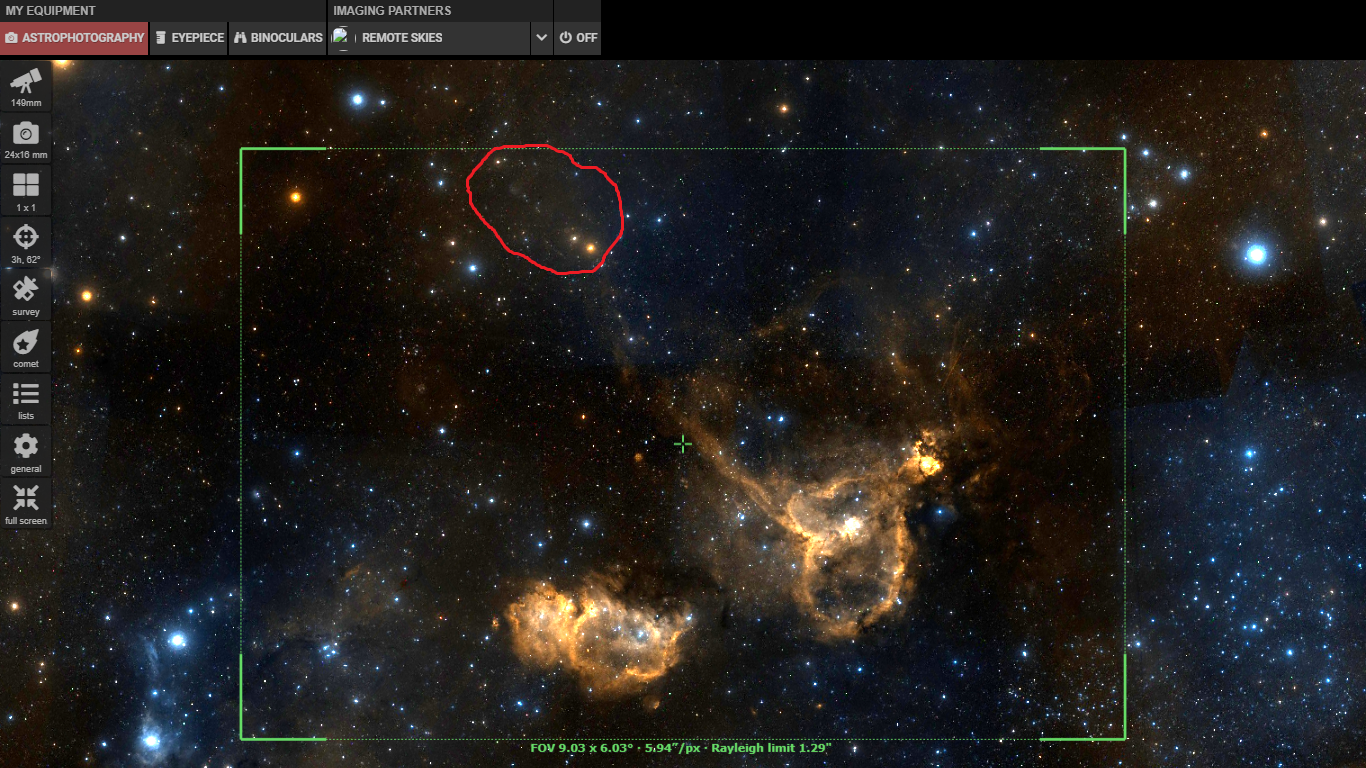This screenshot has height=768, width=1366.
Task: Click the green crosshair at frame center
Action: [683, 444]
